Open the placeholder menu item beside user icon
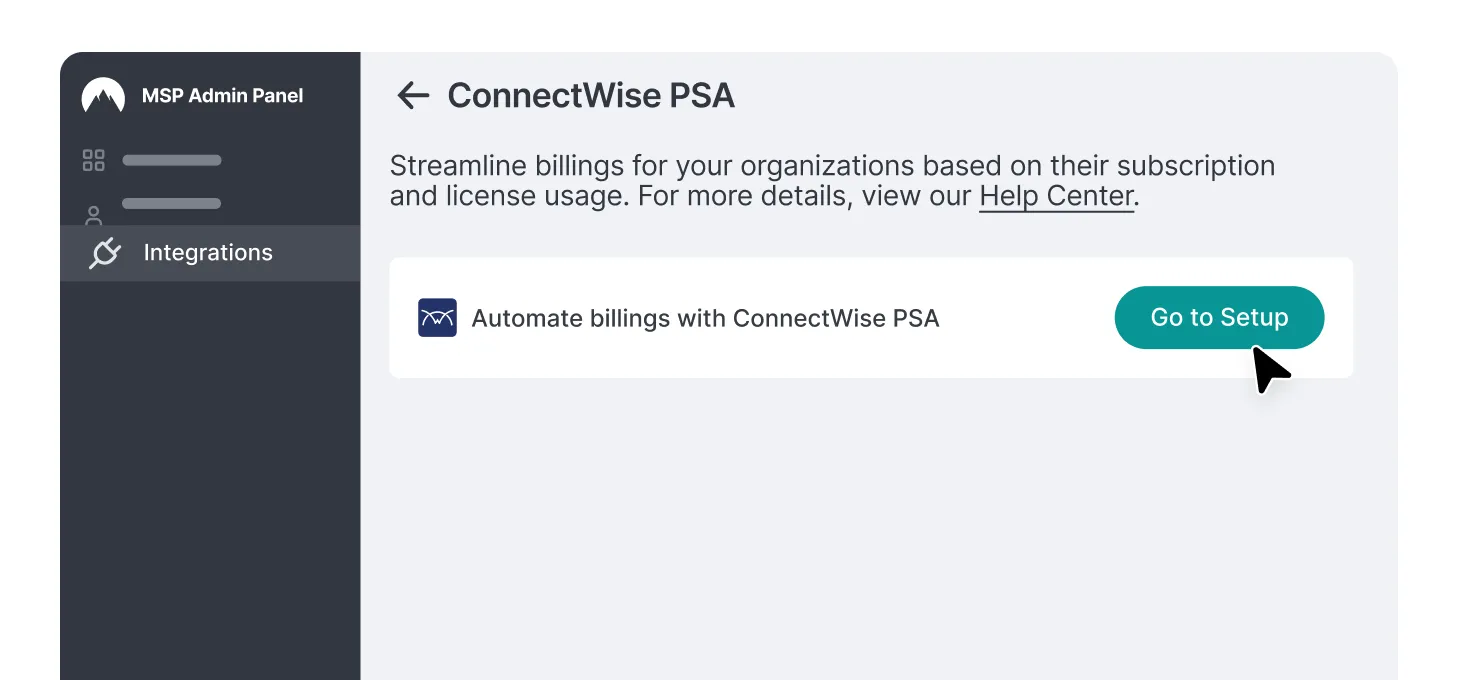This screenshot has height=680, width=1460. point(172,204)
